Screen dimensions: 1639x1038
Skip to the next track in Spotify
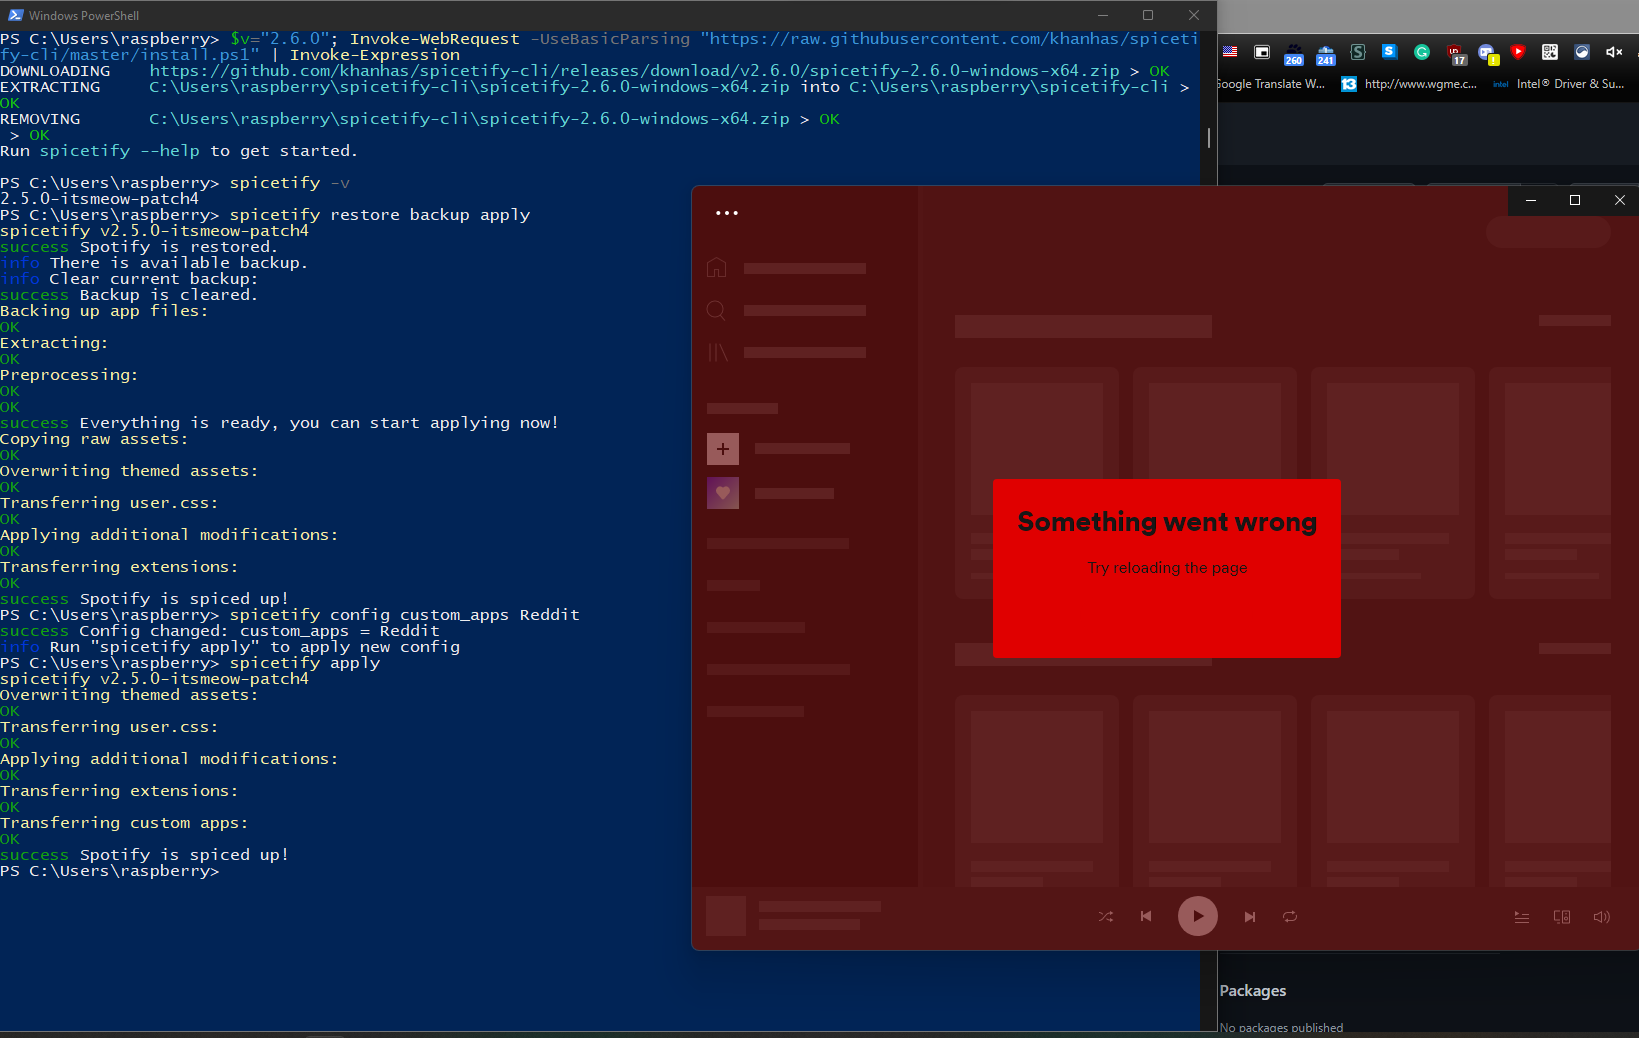1249,916
